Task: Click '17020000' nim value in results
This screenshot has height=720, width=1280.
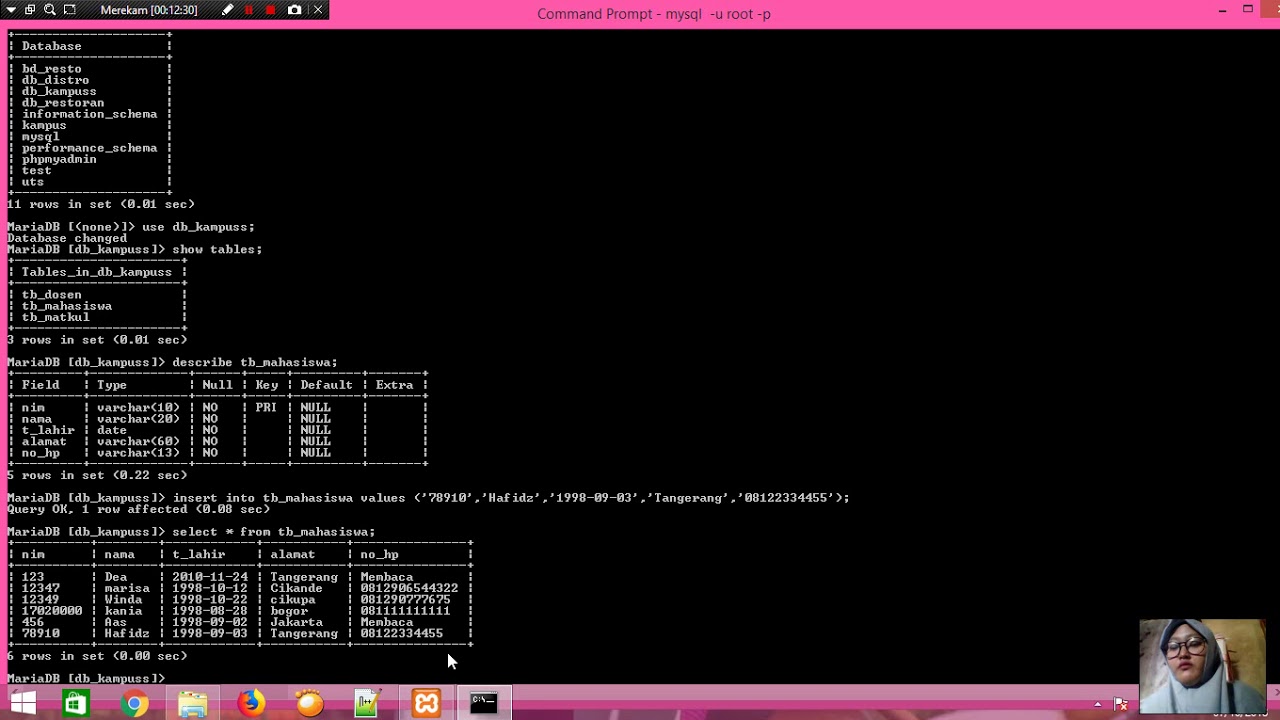Action: click(x=52, y=611)
